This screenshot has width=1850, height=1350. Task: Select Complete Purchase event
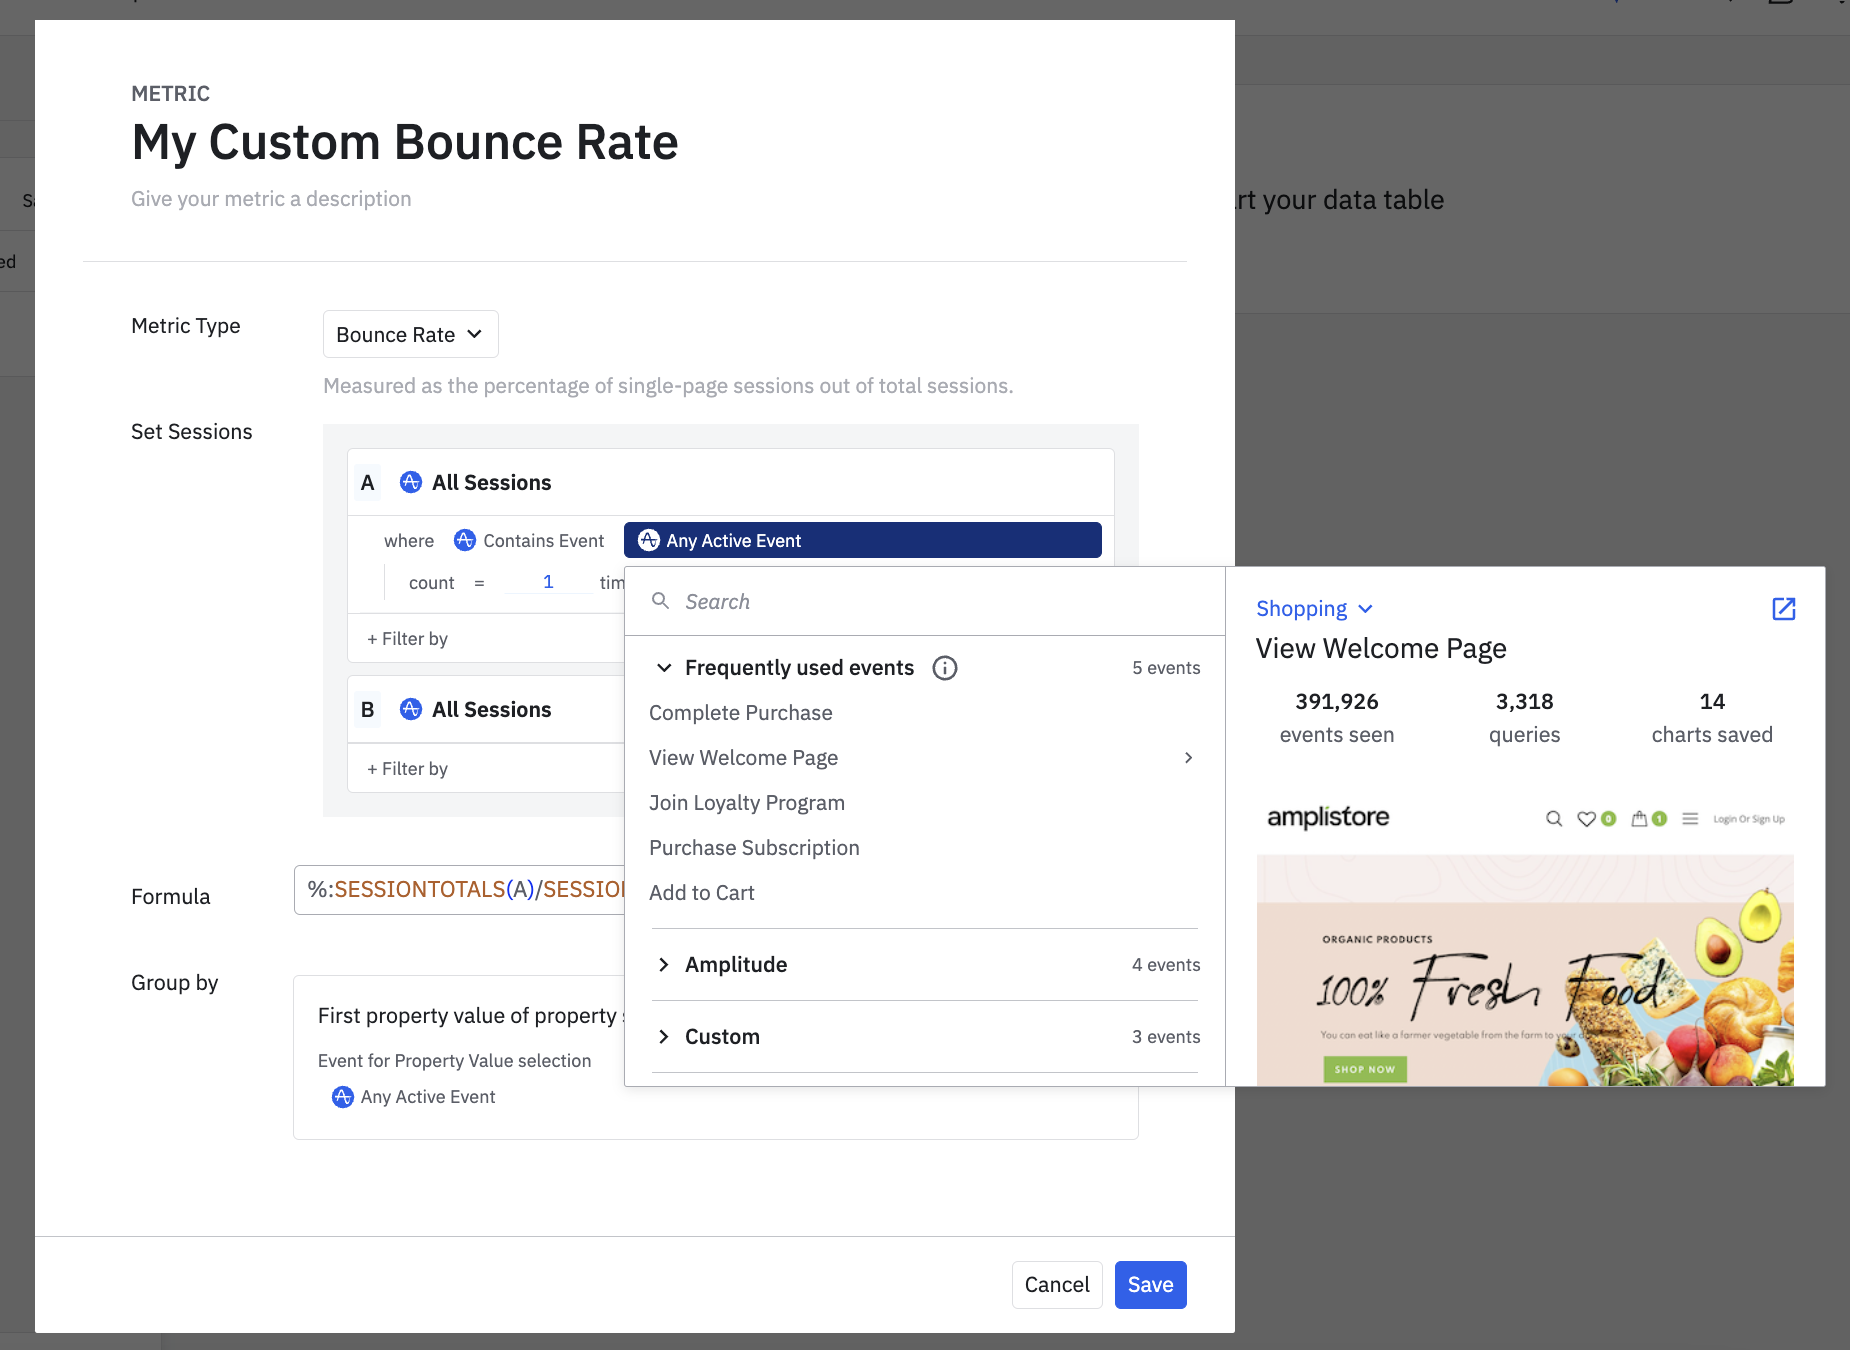click(740, 713)
